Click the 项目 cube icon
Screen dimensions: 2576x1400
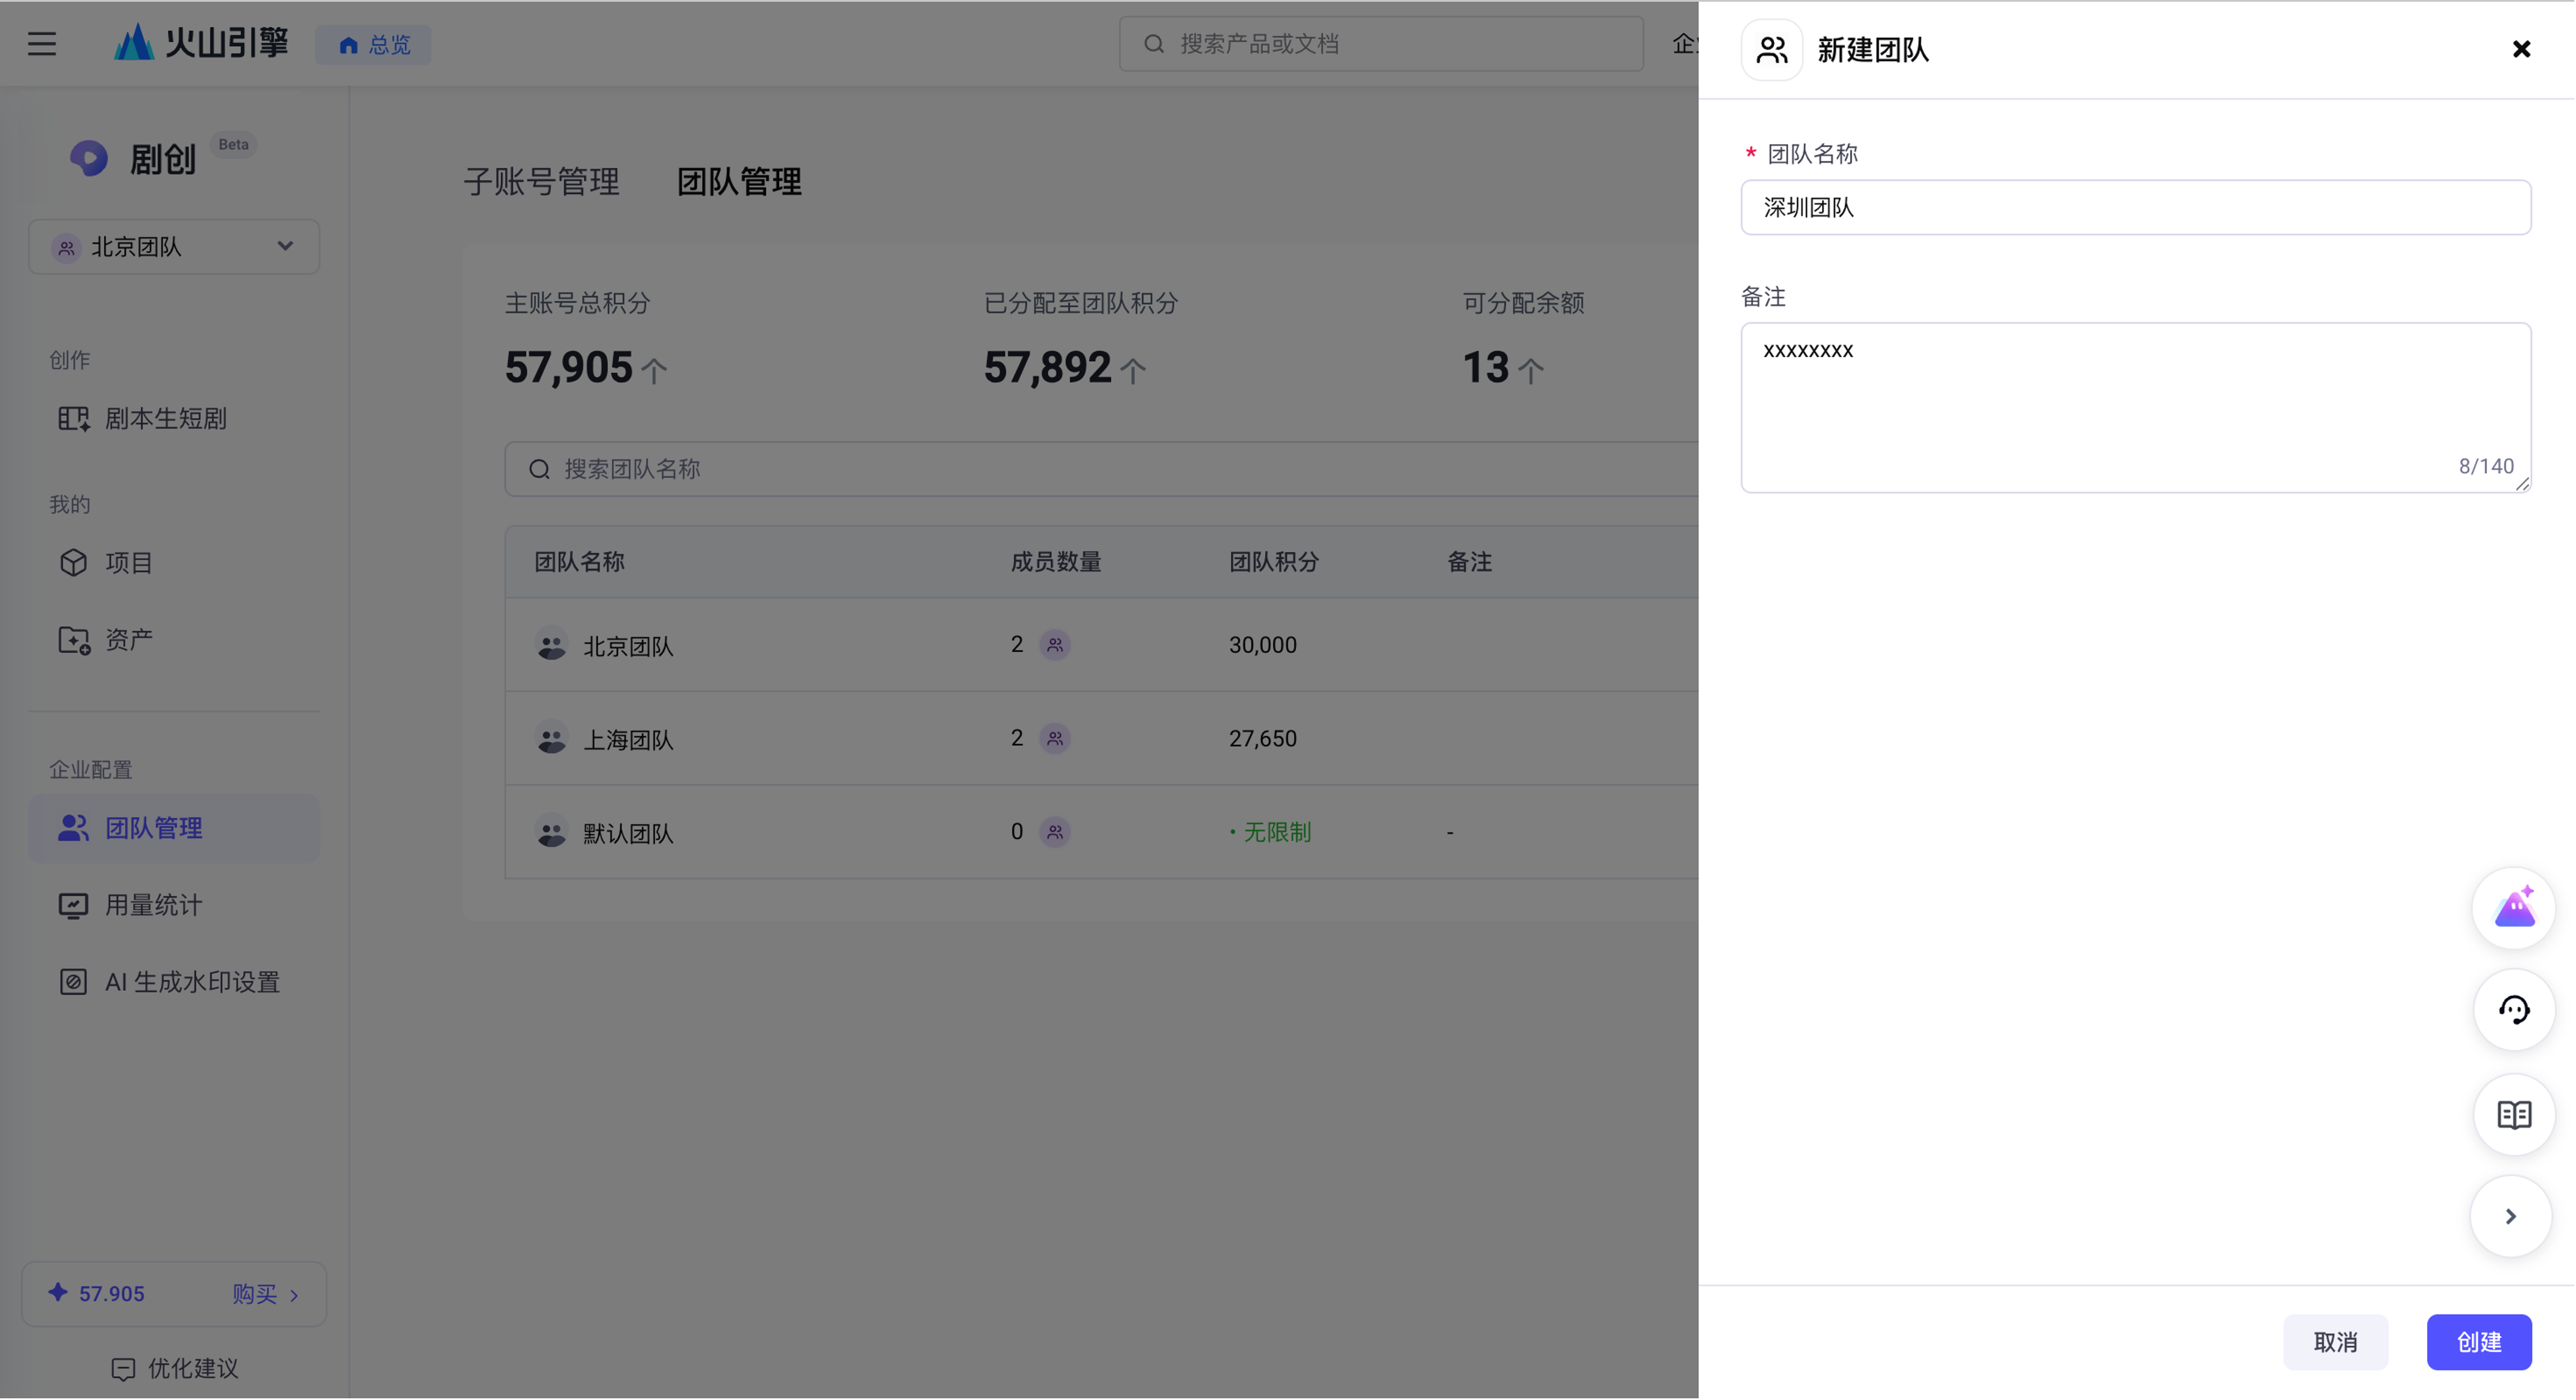pyautogui.click(x=73, y=563)
